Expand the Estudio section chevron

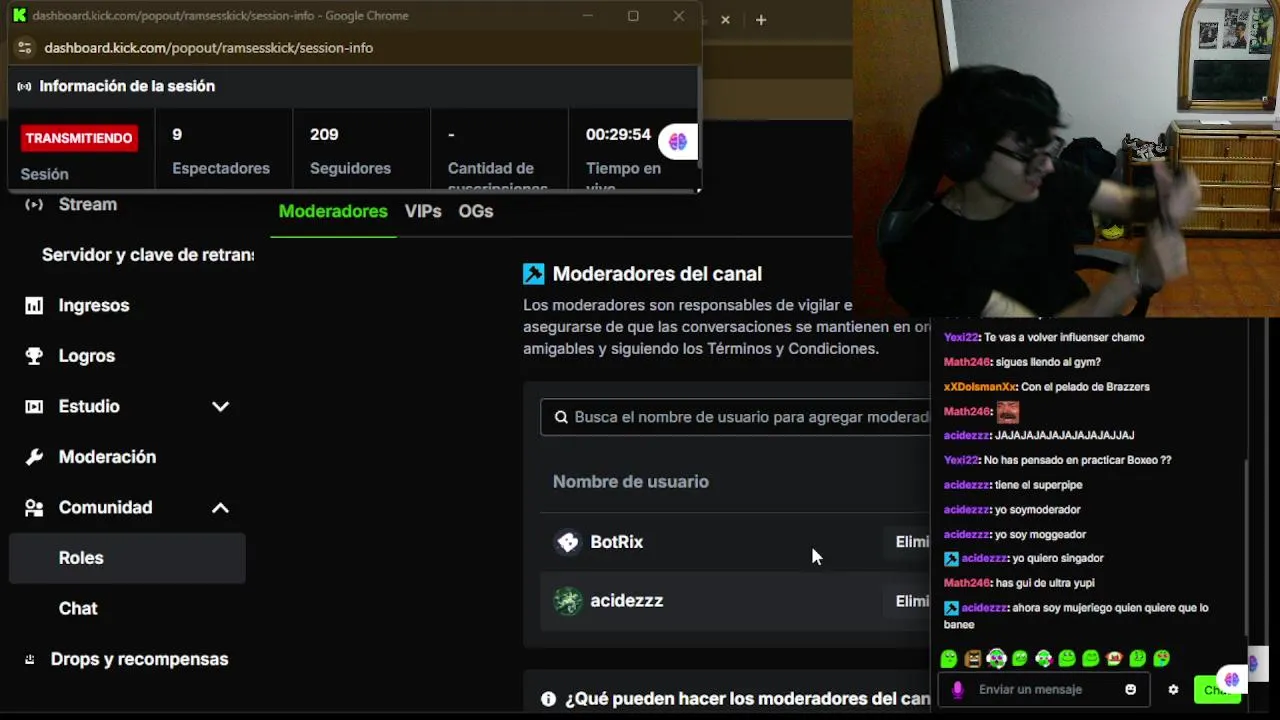(x=220, y=406)
